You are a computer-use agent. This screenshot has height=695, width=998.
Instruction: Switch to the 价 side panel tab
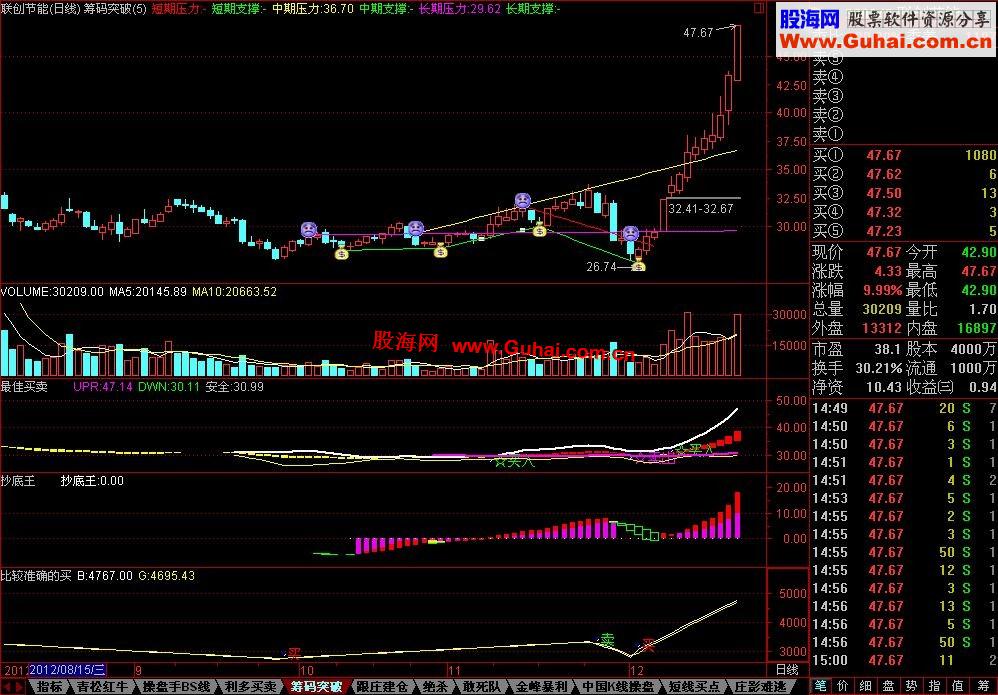click(843, 687)
